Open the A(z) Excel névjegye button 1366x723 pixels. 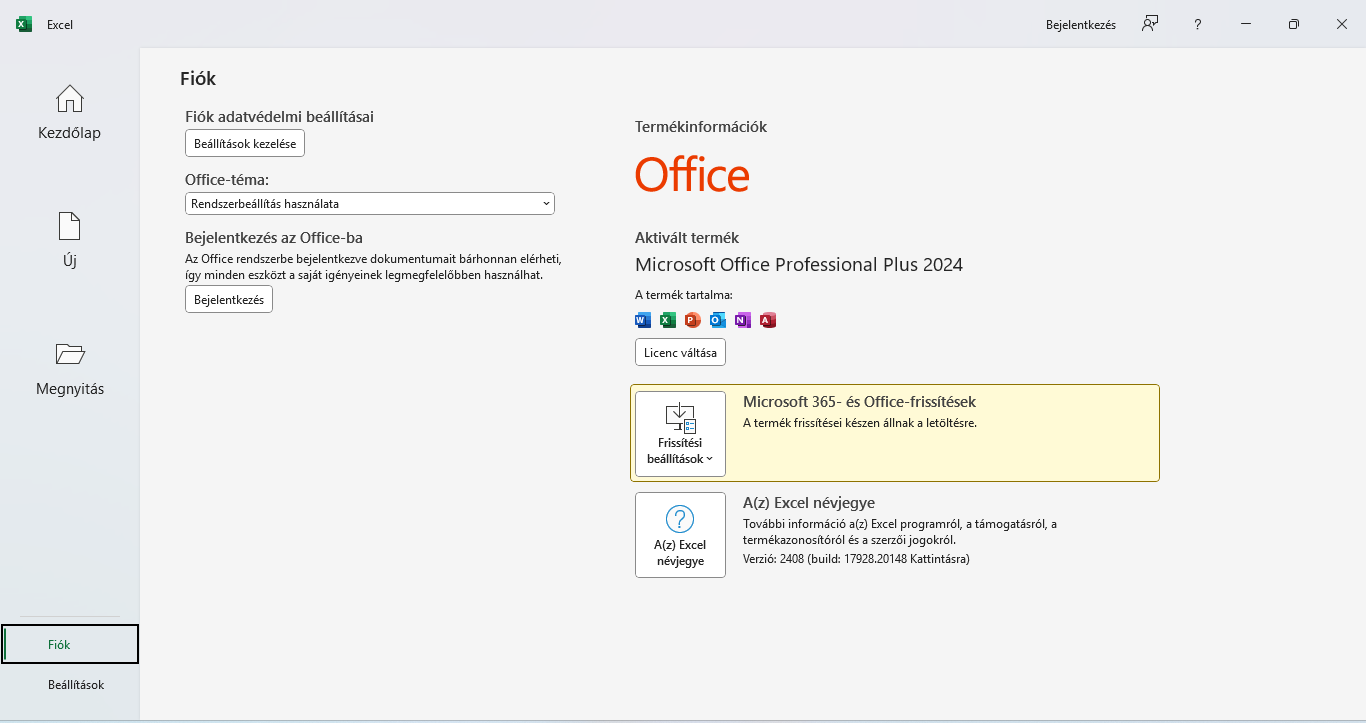coord(680,535)
